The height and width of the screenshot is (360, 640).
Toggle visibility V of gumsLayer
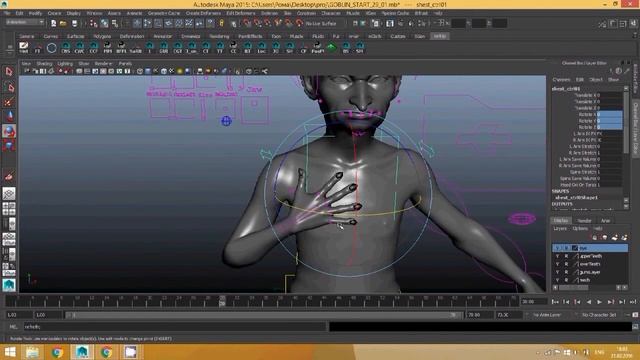click(x=558, y=272)
